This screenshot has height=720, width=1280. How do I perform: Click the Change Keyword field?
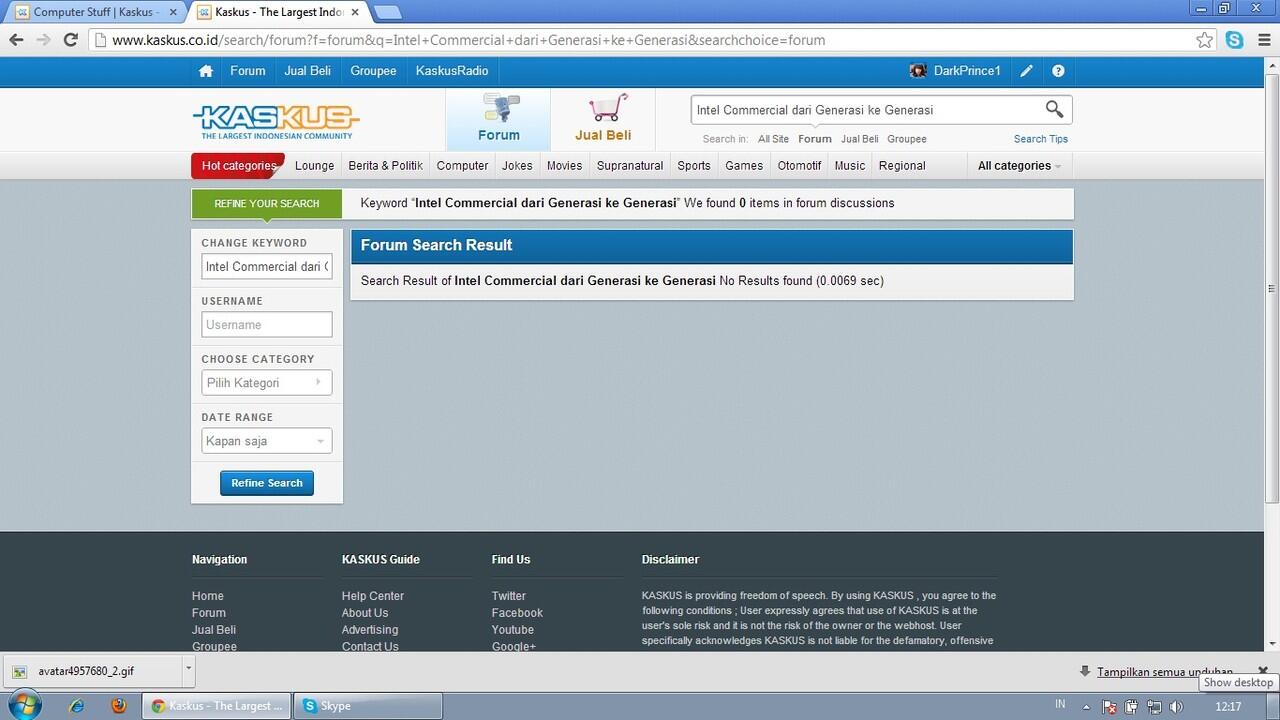point(267,267)
